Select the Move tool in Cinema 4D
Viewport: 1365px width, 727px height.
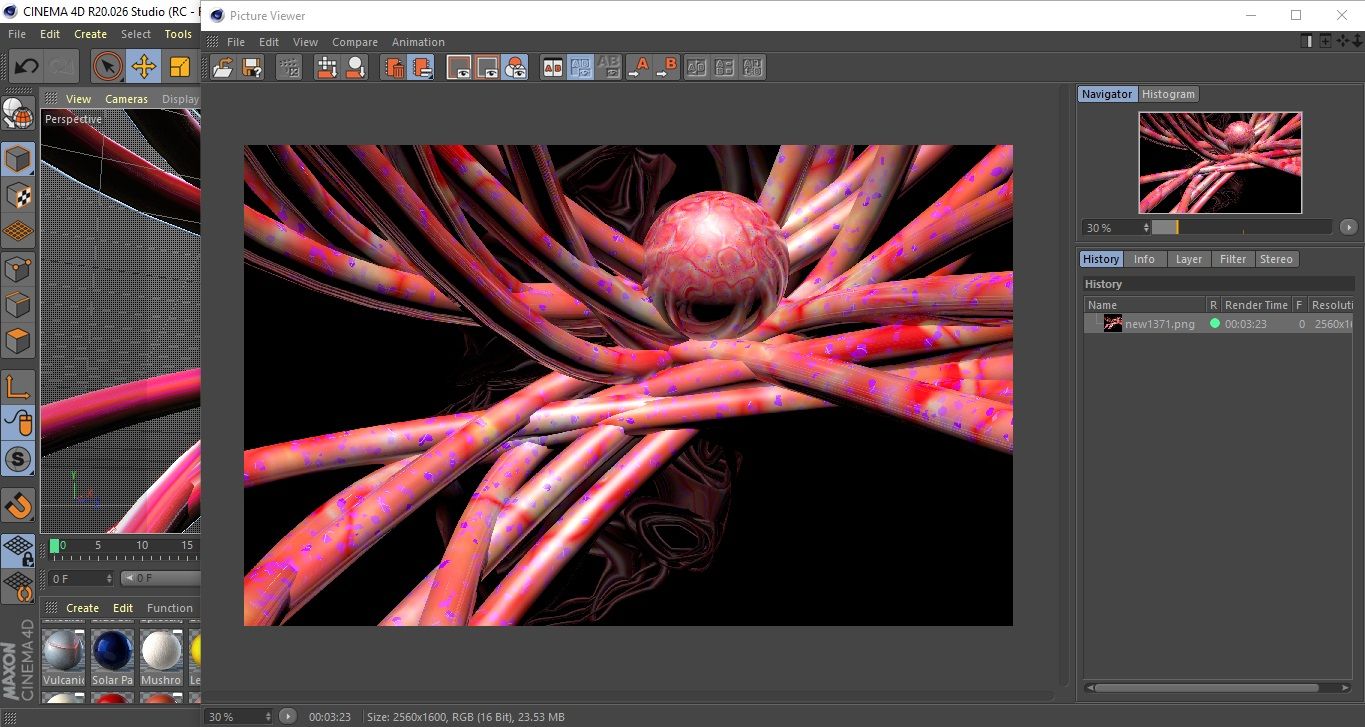[144, 67]
